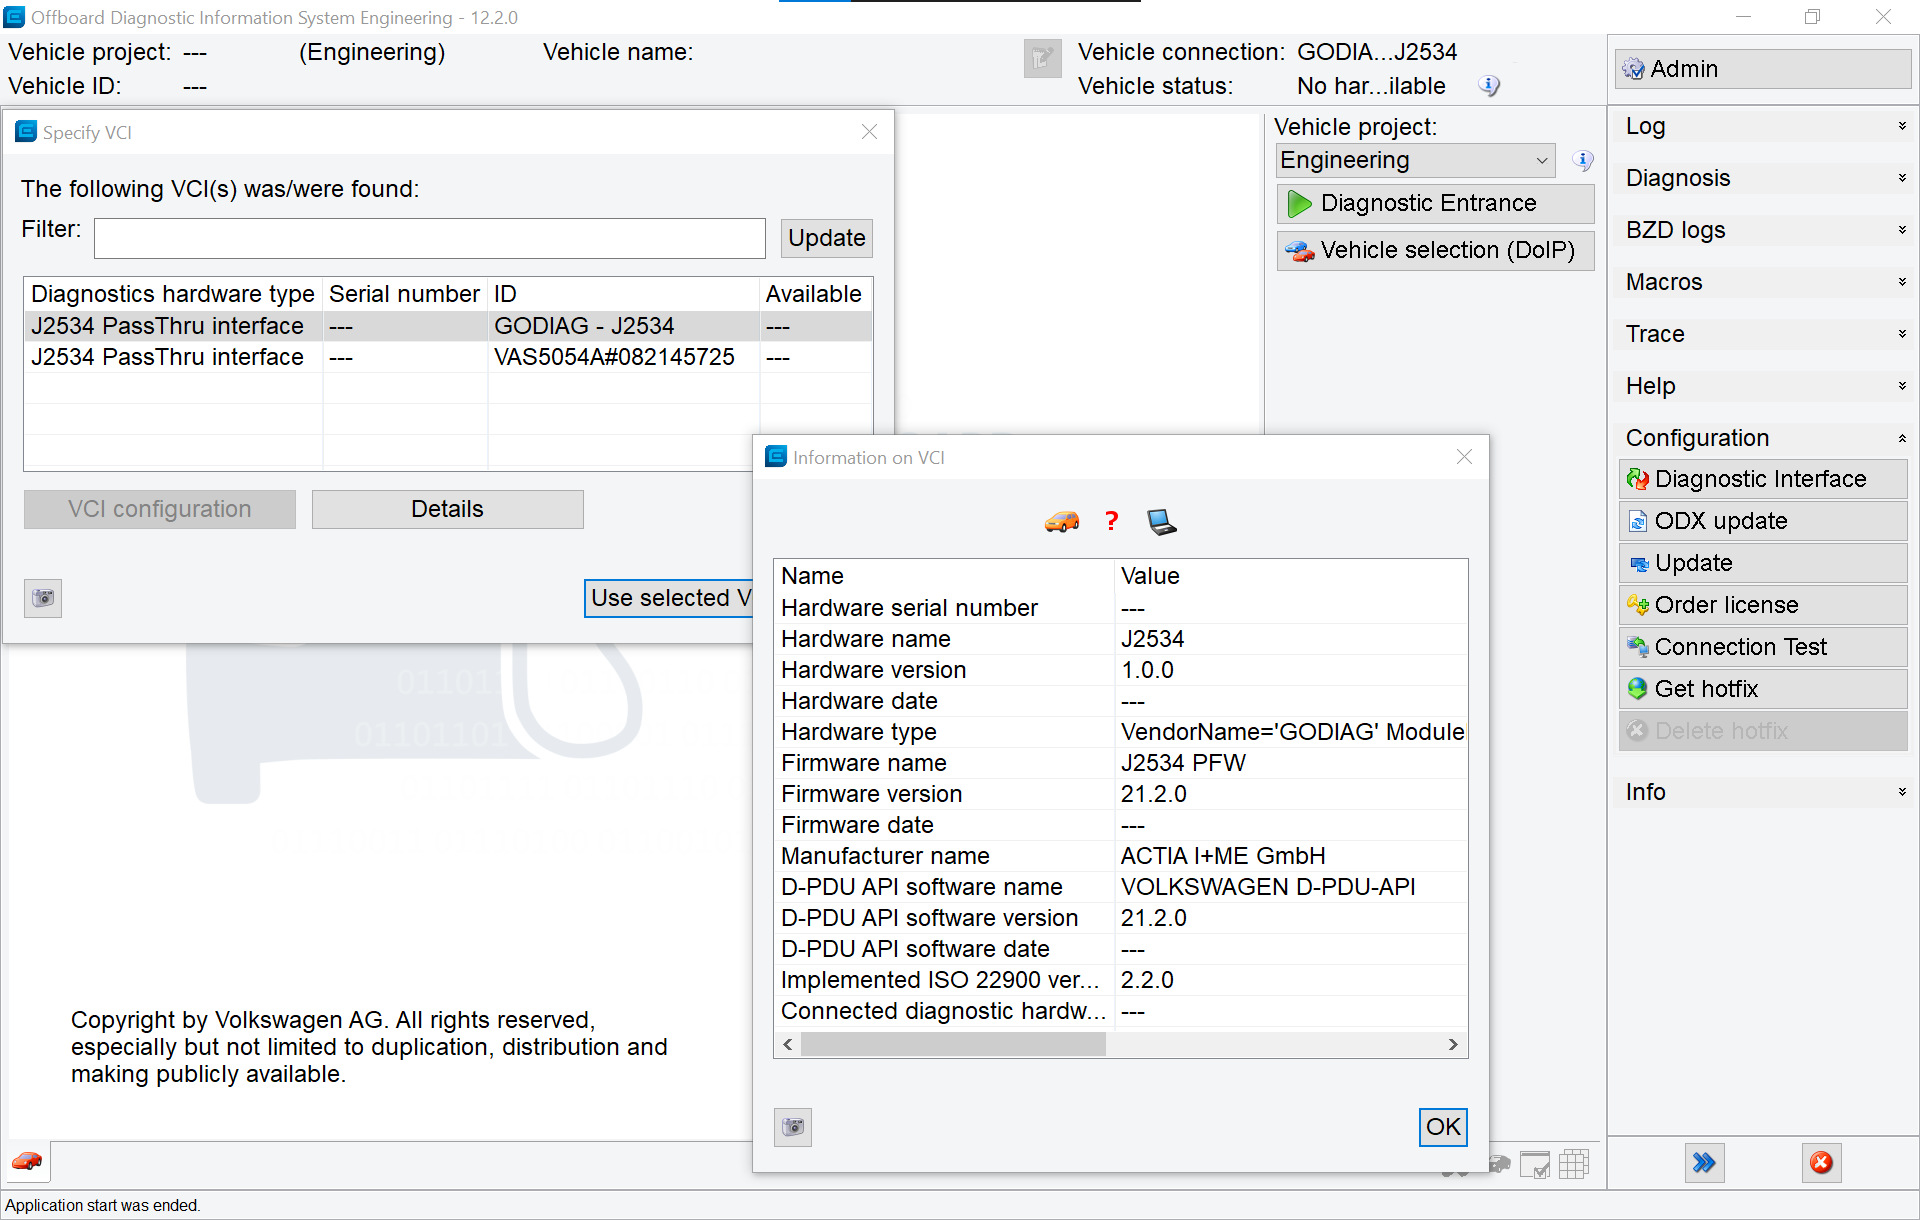Run the Connection Test
The height and width of the screenshot is (1220, 1920).
(x=1763, y=647)
